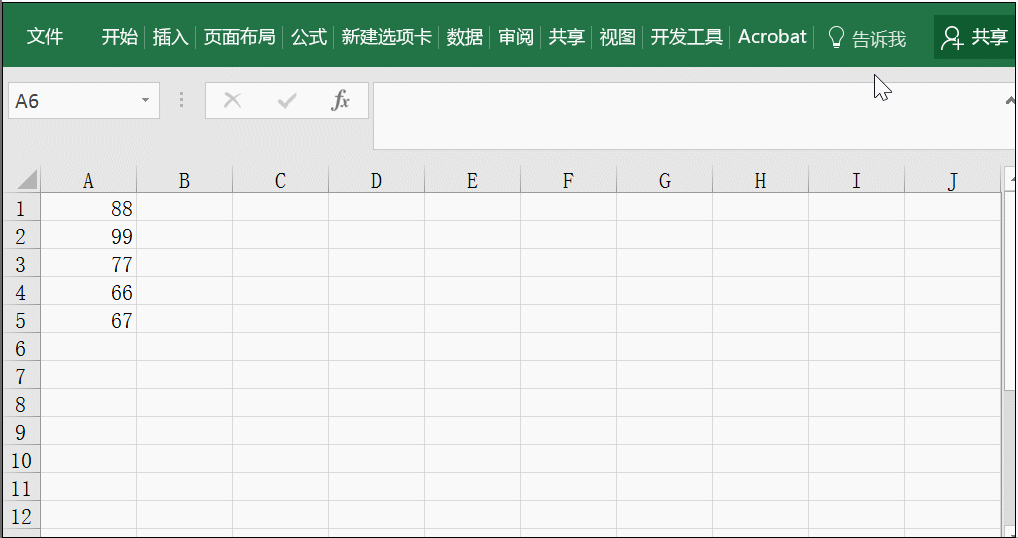Select row 12 header
The image size is (1018, 538).
coord(21,515)
